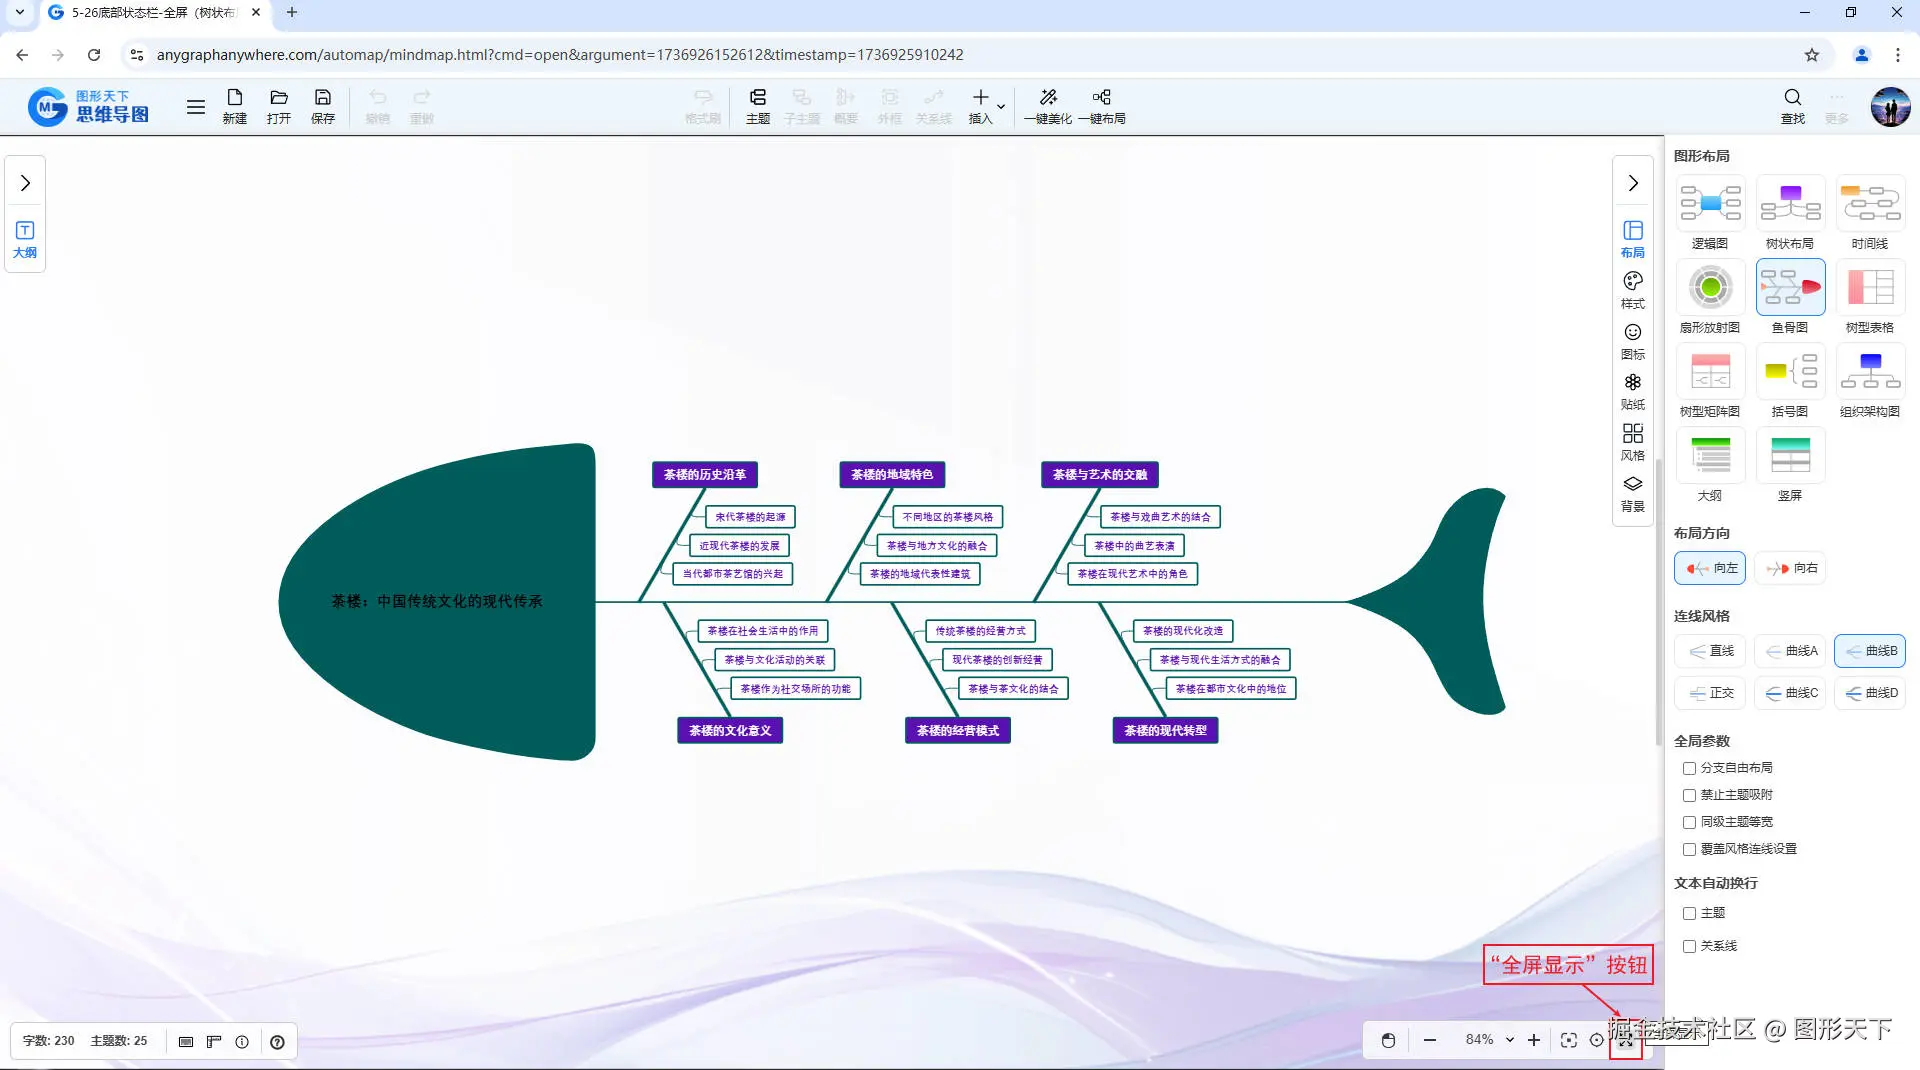Click the 查找 search icon
This screenshot has width=1920, height=1070.
[x=1793, y=105]
